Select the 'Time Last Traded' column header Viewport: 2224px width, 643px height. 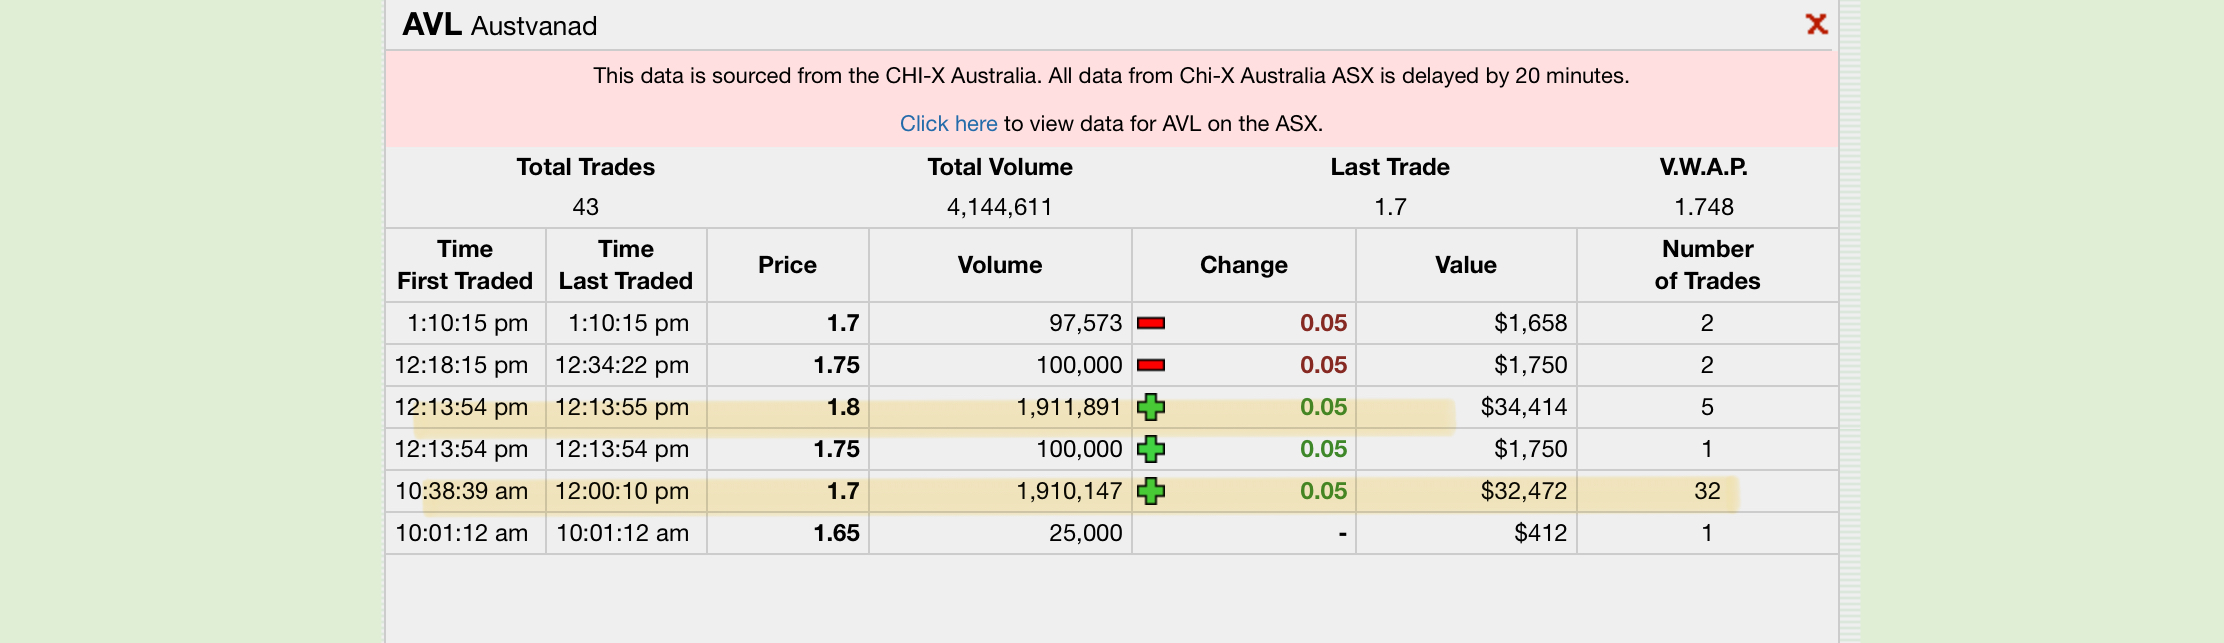point(626,265)
